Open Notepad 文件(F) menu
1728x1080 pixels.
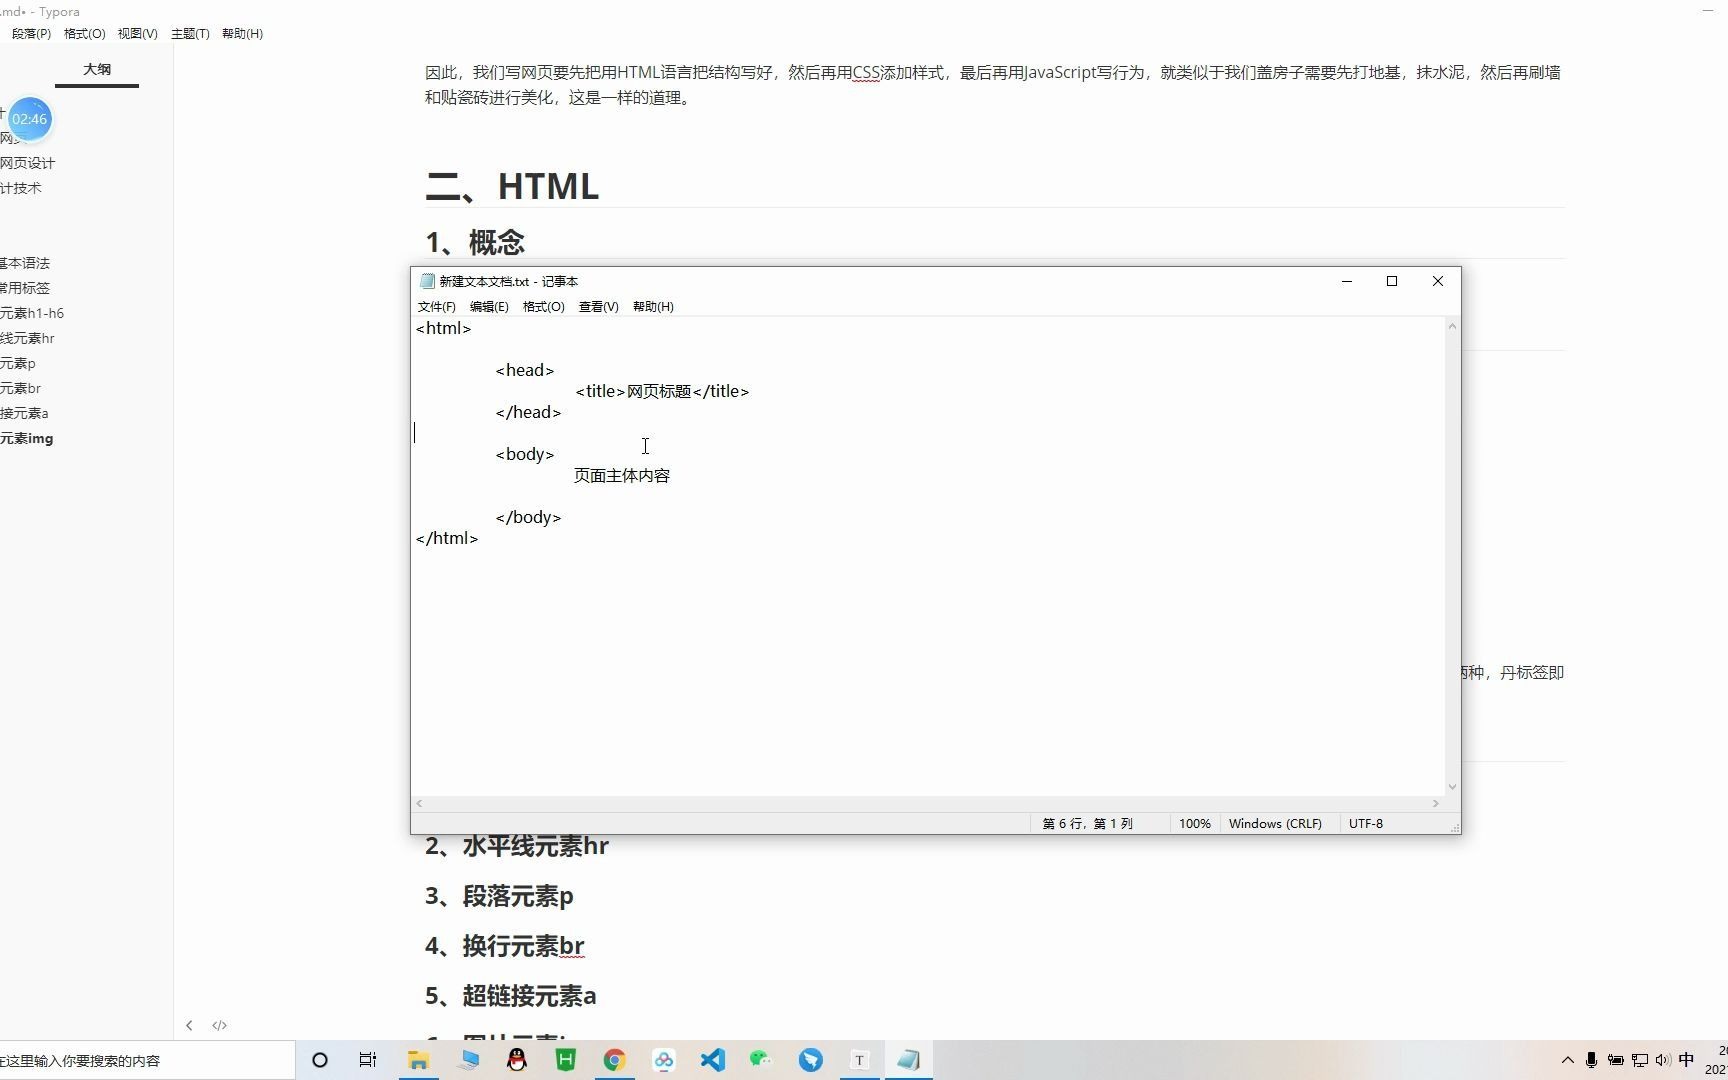436,307
